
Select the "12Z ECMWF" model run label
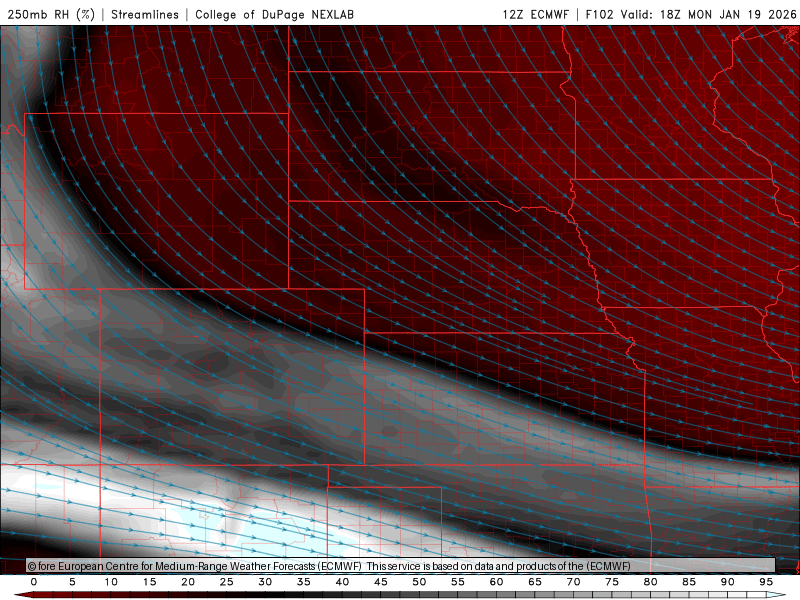[535, 14]
